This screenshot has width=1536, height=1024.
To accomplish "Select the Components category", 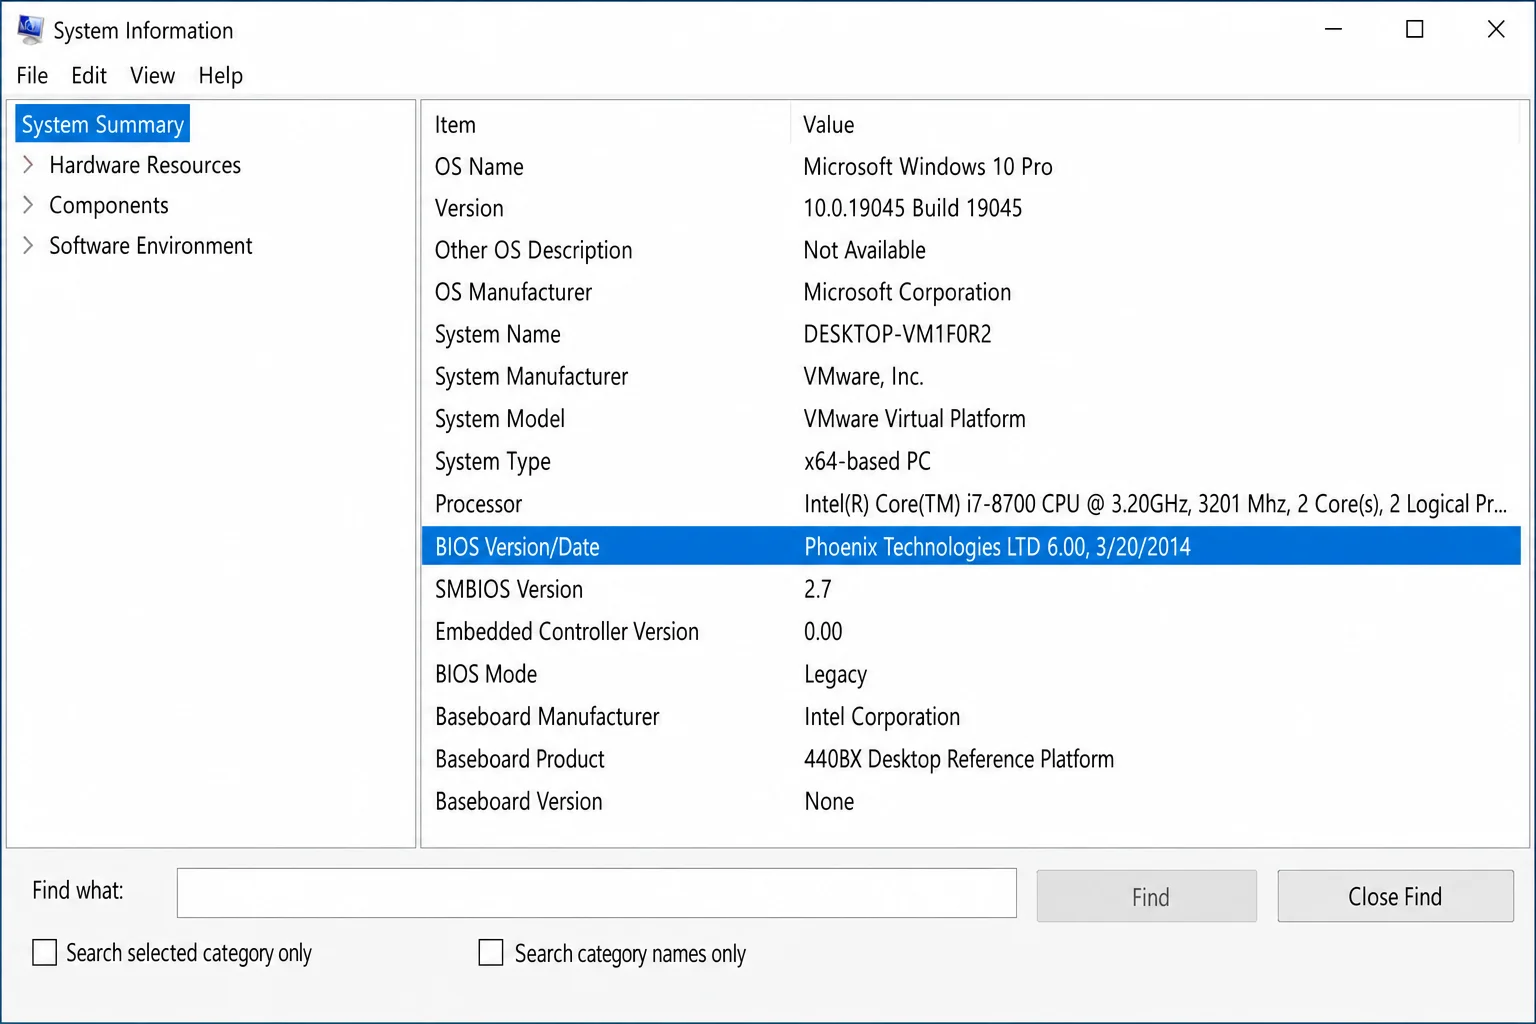I will pyautogui.click(x=109, y=205).
